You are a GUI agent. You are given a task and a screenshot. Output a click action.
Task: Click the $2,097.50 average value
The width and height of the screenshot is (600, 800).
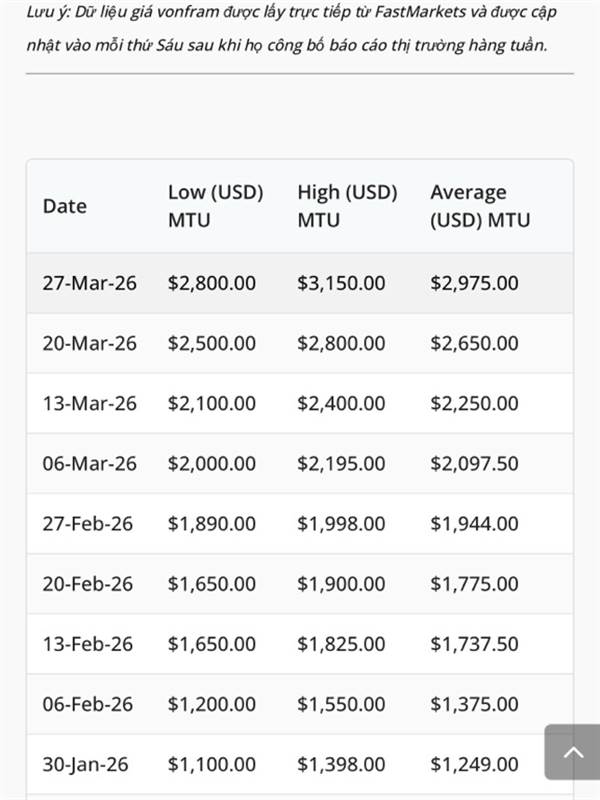point(474,463)
